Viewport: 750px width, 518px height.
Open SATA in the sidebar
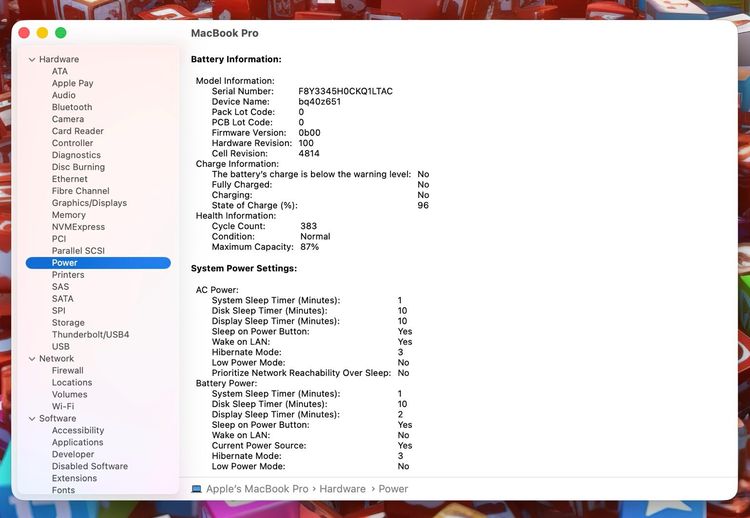point(63,299)
